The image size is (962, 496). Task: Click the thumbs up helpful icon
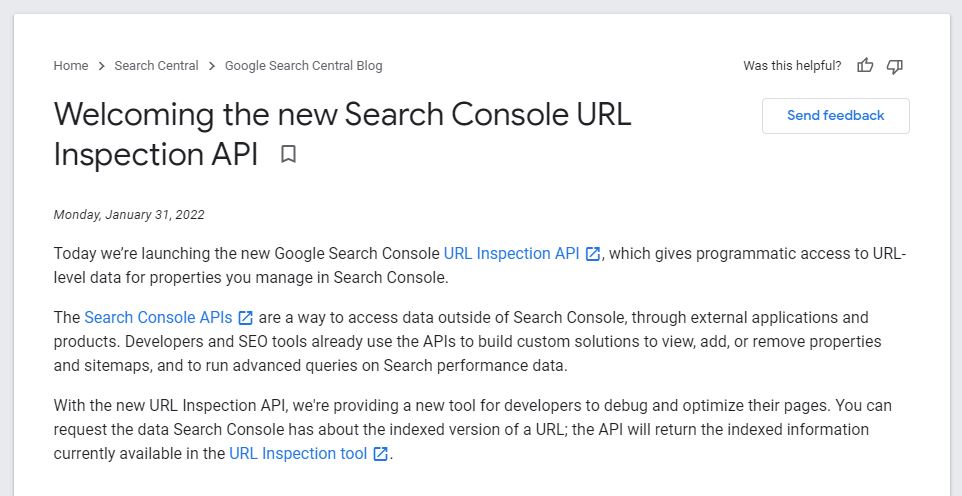click(x=865, y=66)
